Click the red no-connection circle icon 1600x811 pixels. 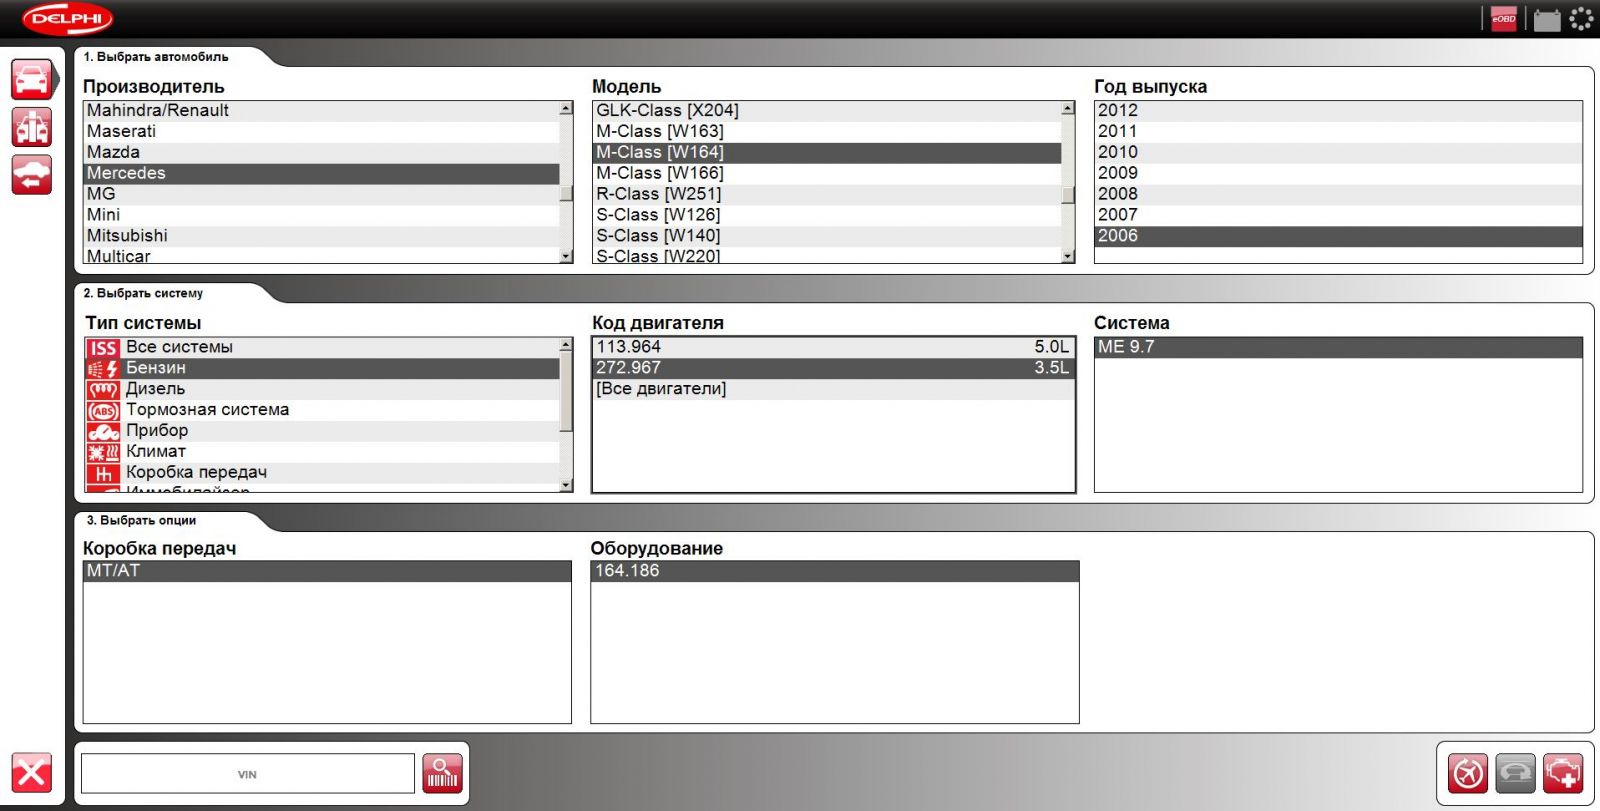click(x=1468, y=773)
